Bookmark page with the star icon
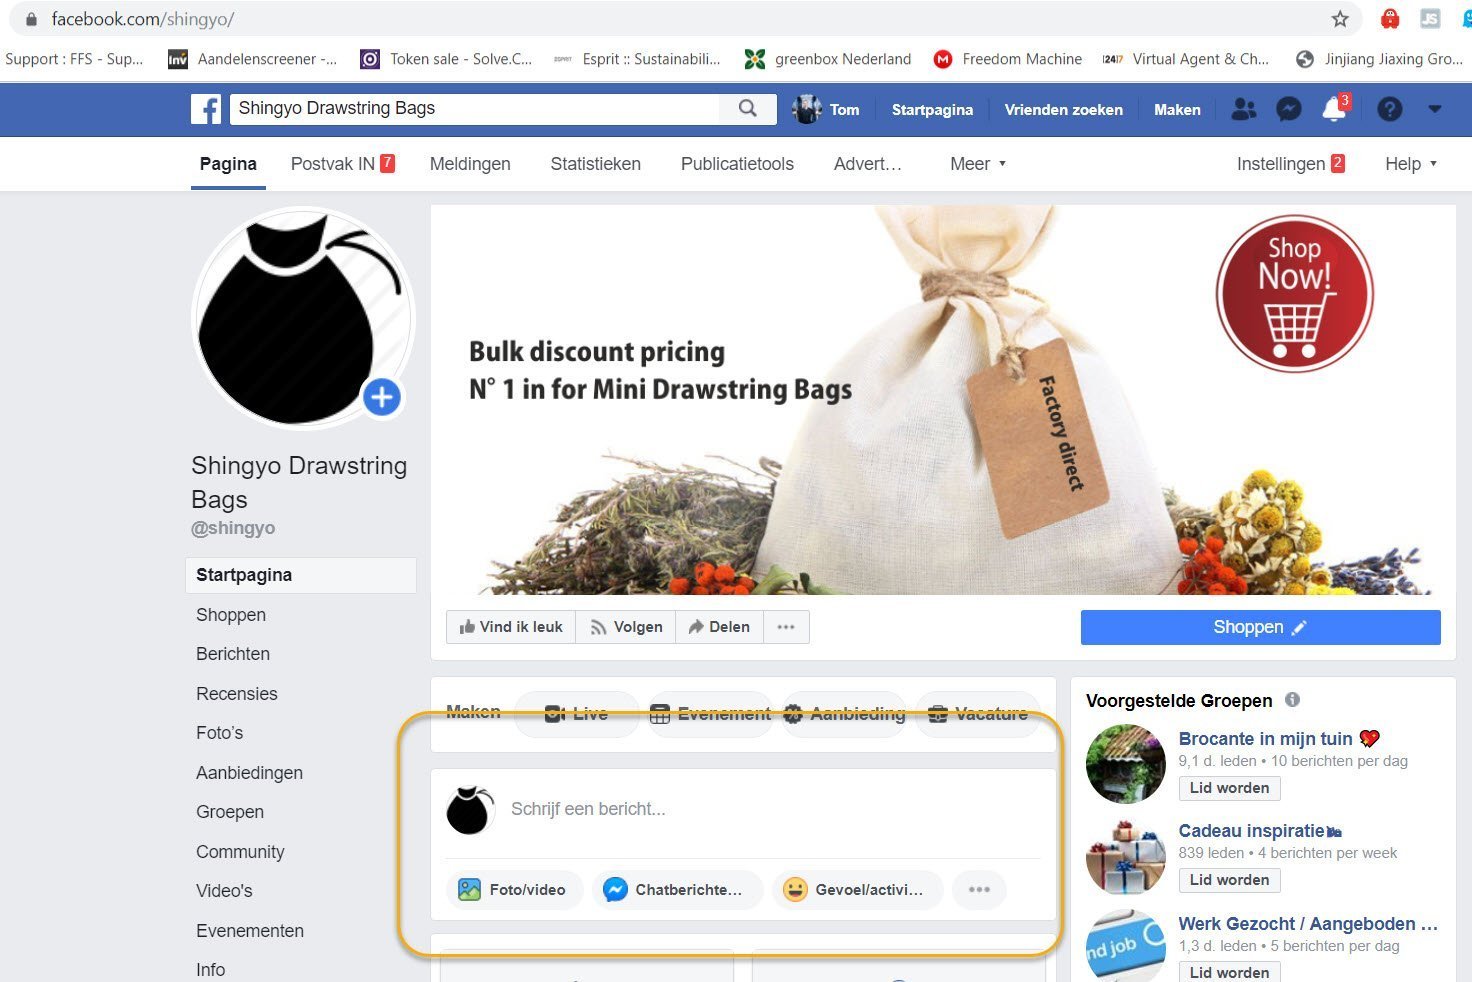Viewport: 1472px width, 982px height. pyautogui.click(x=1340, y=19)
